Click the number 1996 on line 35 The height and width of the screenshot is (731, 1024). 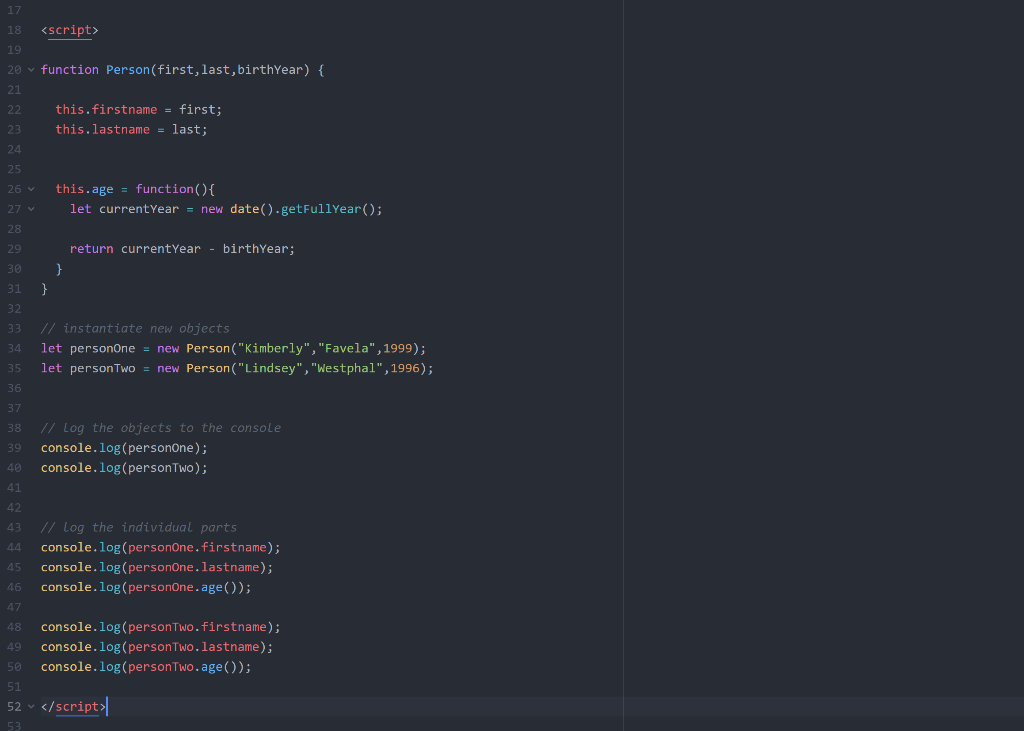[404, 368]
